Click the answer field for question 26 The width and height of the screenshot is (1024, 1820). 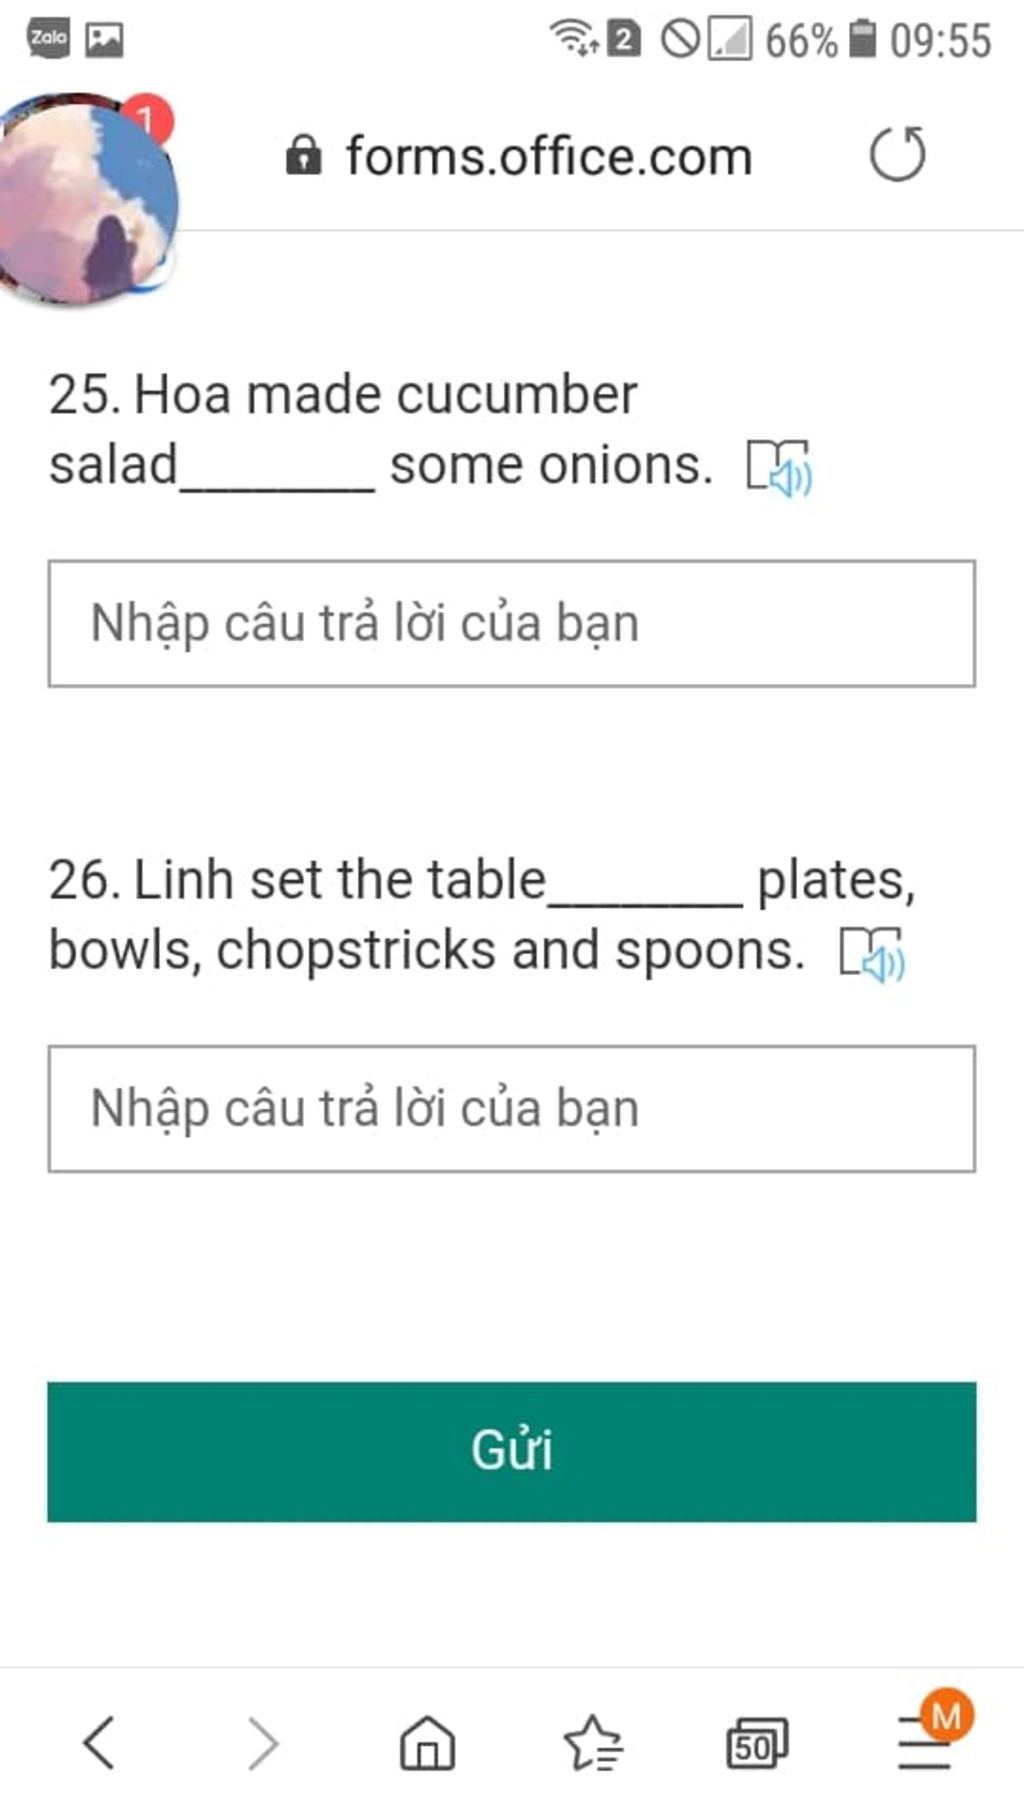coord(511,1108)
